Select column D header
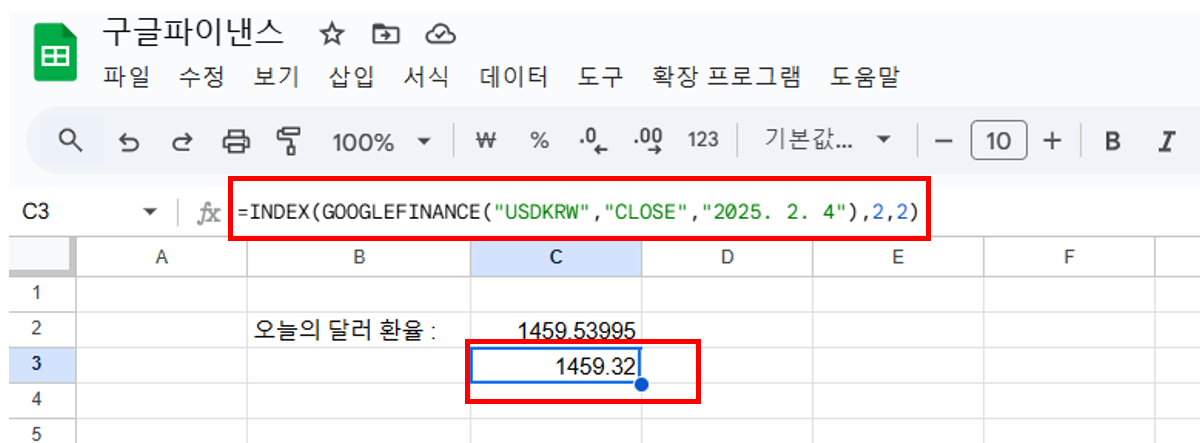The height and width of the screenshot is (443, 1200). tap(727, 257)
